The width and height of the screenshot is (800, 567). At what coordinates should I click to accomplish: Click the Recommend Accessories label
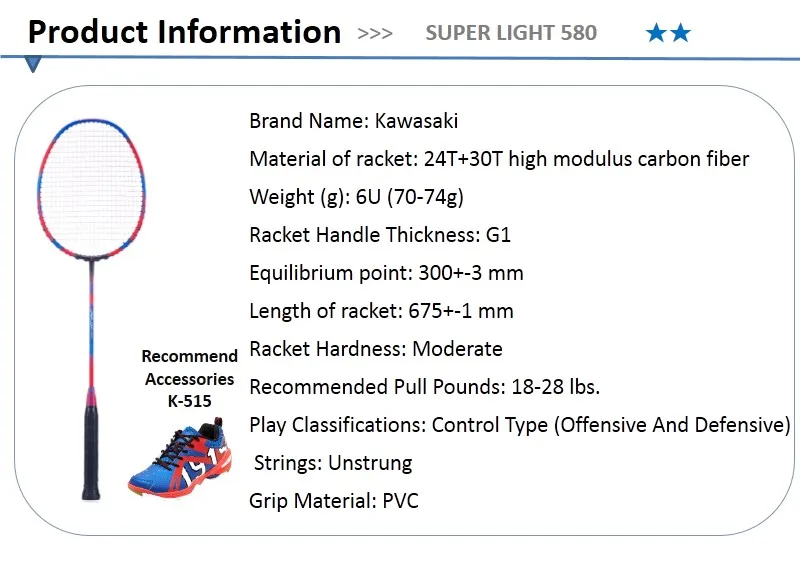click(189, 367)
